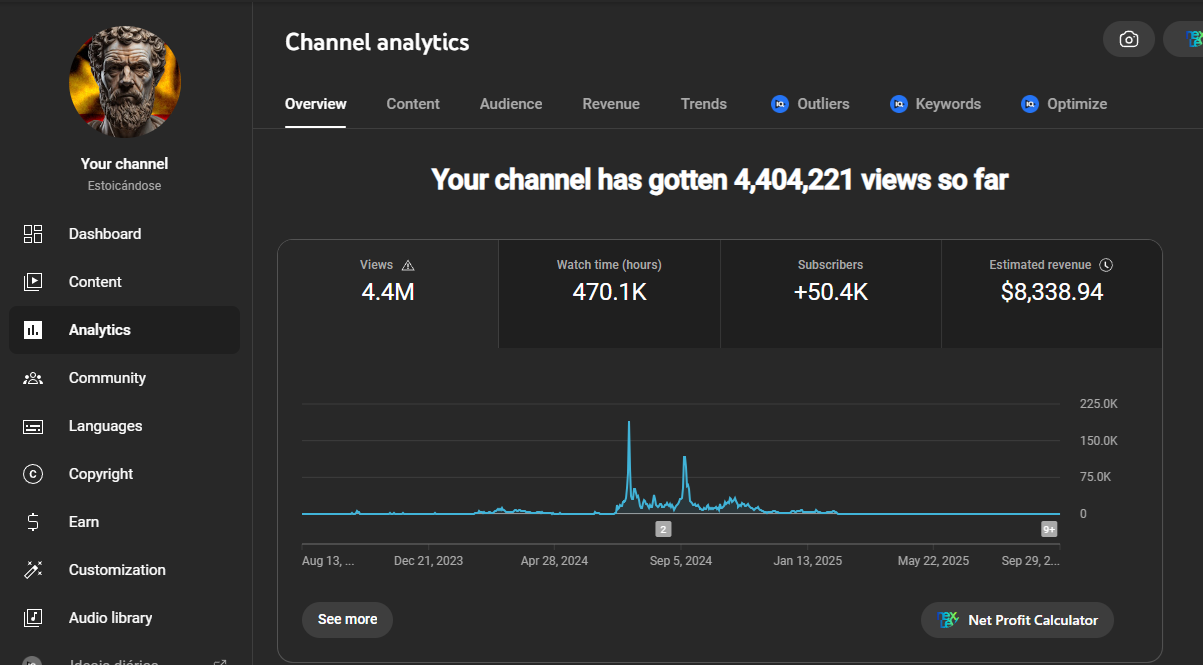Click the warning triangle next to Views
This screenshot has height=665, width=1203.
pyautogui.click(x=407, y=265)
